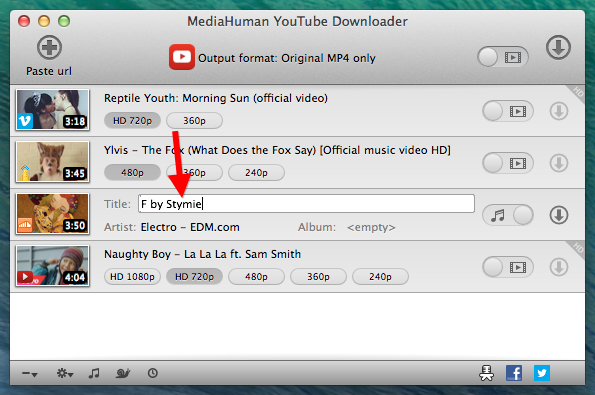The height and width of the screenshot is (395, 595).
Task: Open the Ylvis The Fox thumbnail
Action: (52, 162)
